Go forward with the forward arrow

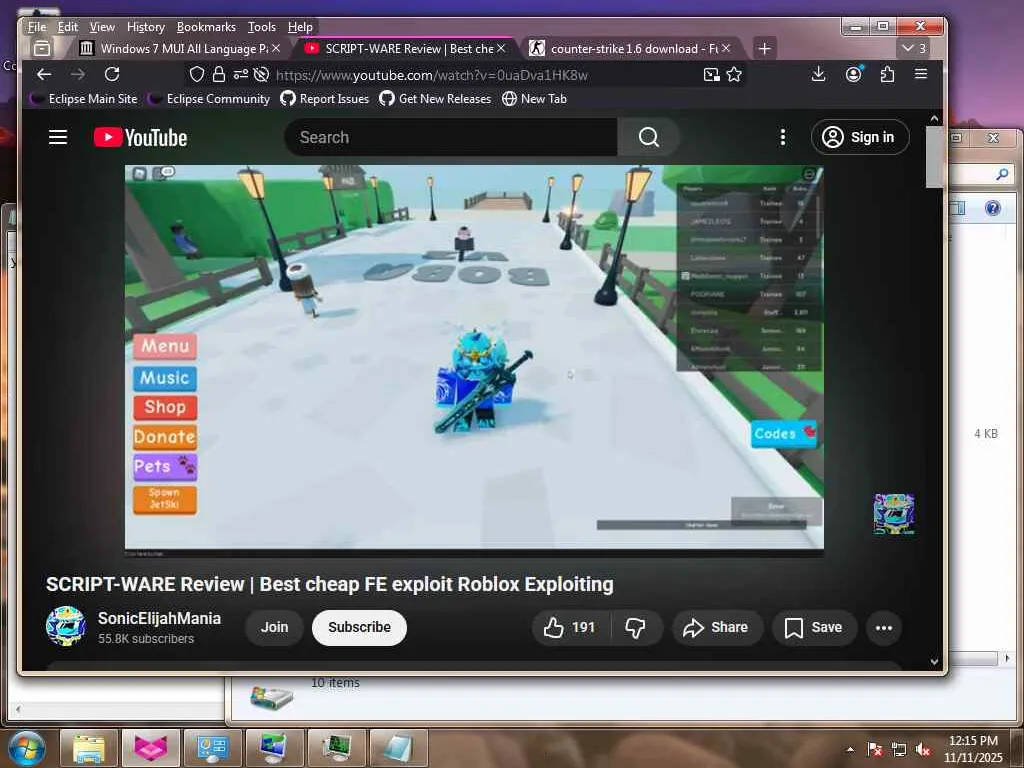pos(78,74)
